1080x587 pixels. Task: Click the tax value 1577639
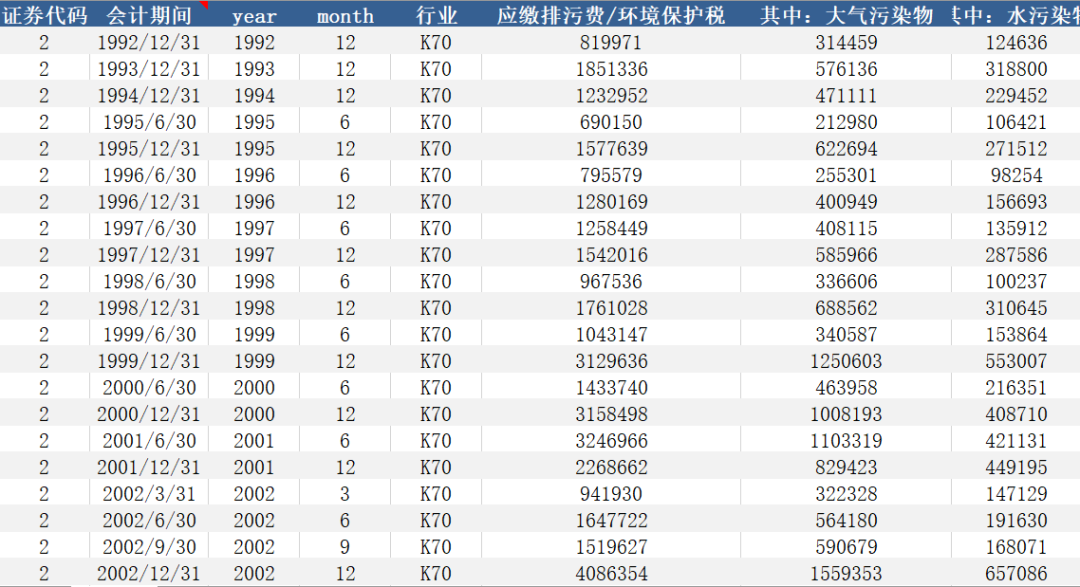tap(612, 149)
